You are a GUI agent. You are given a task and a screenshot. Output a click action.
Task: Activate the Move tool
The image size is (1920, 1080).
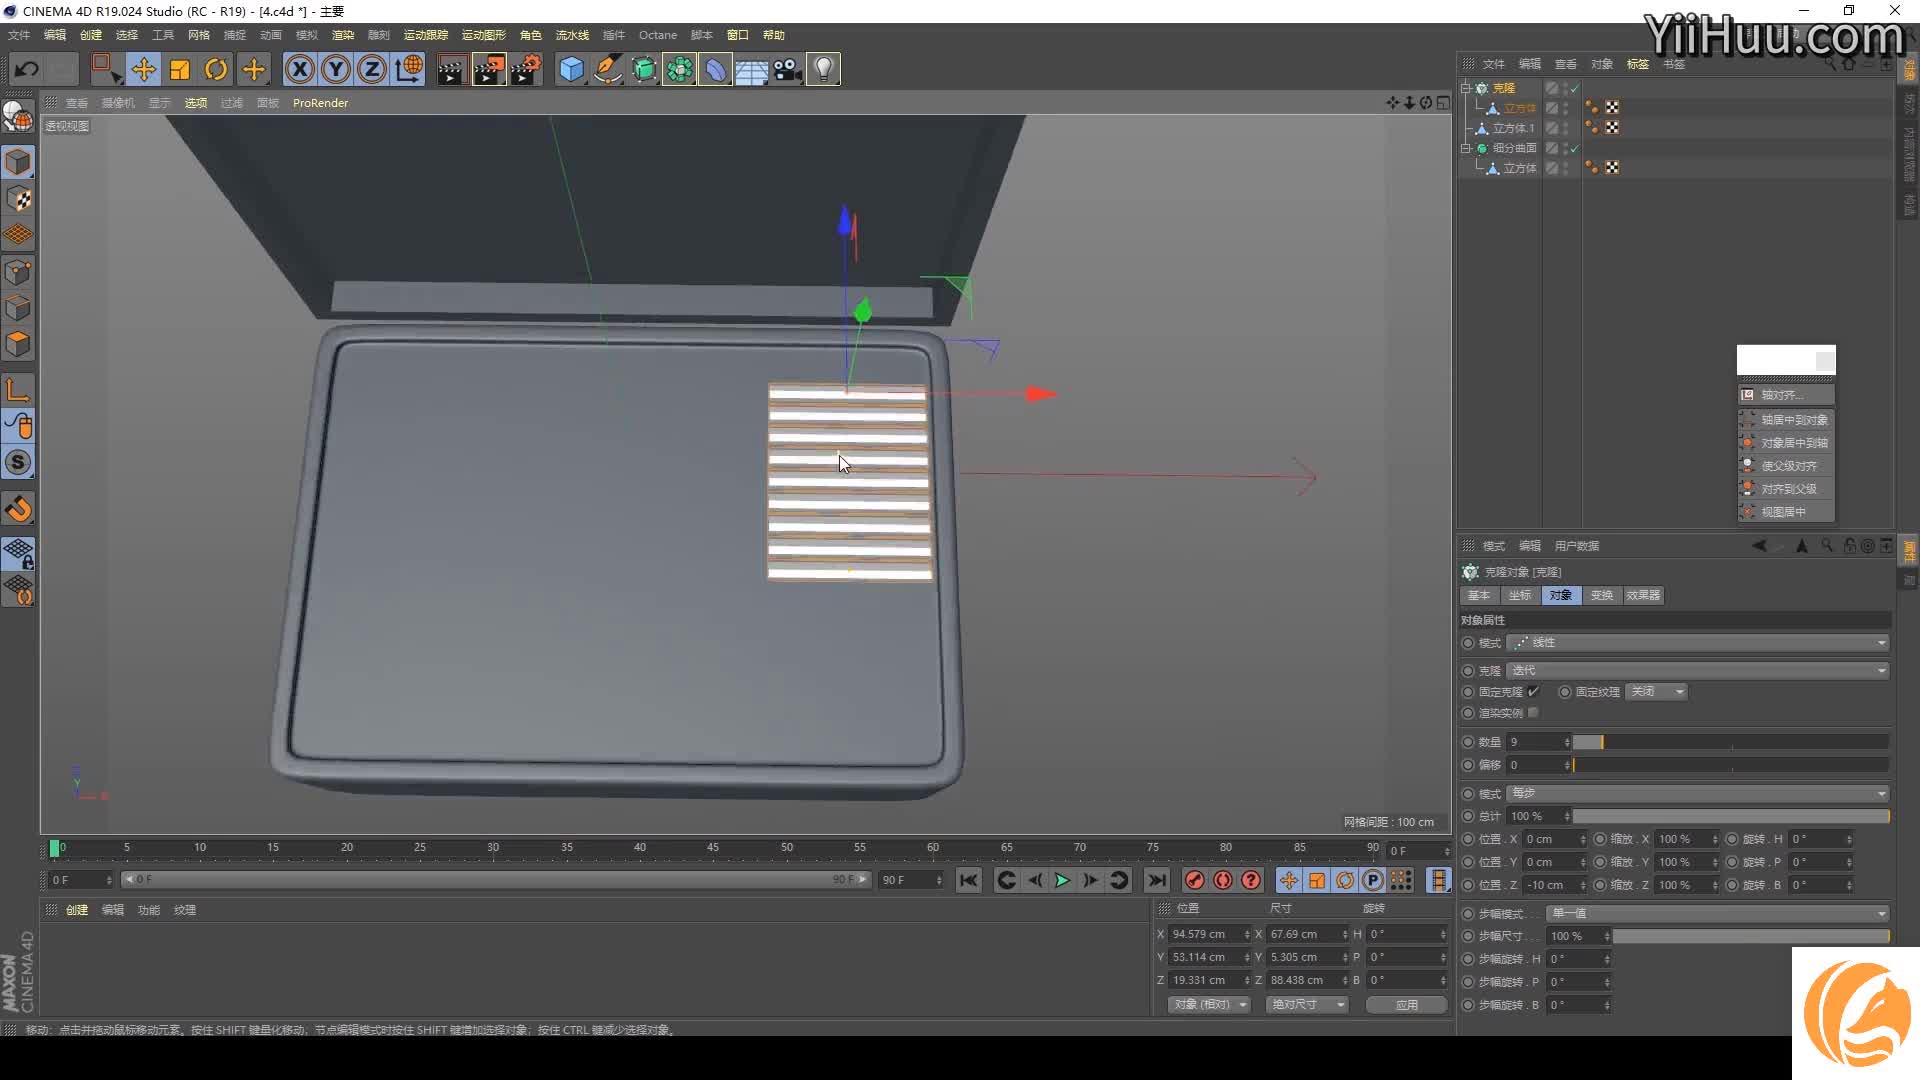pos(143,69)
